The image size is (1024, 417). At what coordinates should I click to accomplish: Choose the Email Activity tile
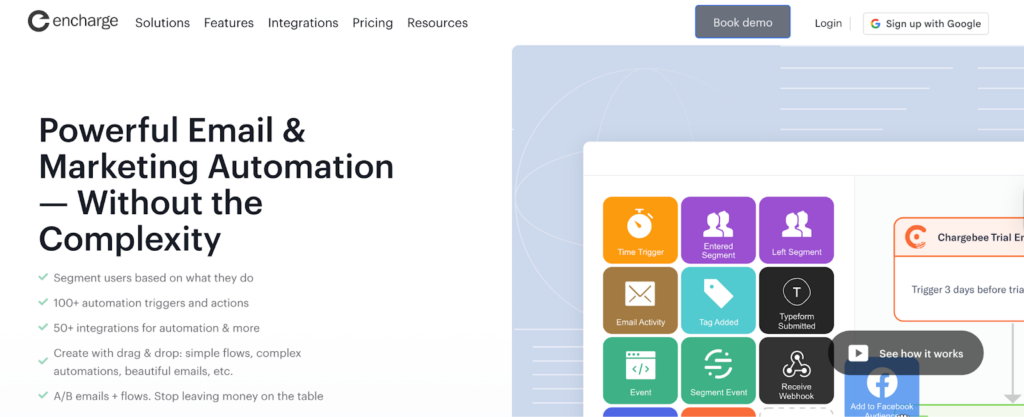click(640, 300)
